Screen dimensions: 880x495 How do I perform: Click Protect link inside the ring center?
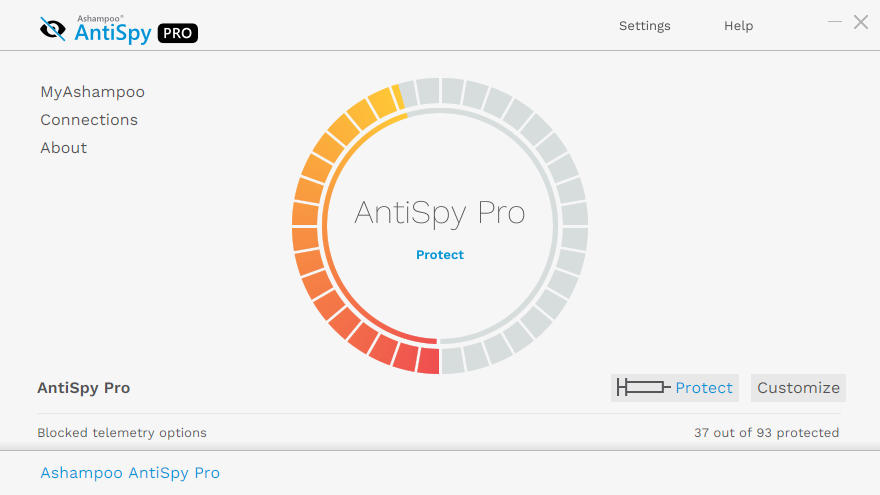click(x=440, y=255)
